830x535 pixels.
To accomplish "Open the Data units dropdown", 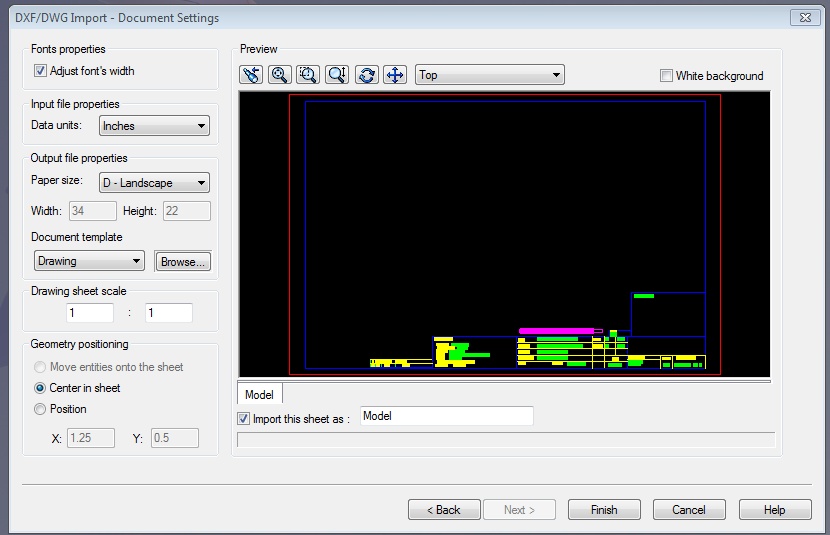I will pos(154,126).
